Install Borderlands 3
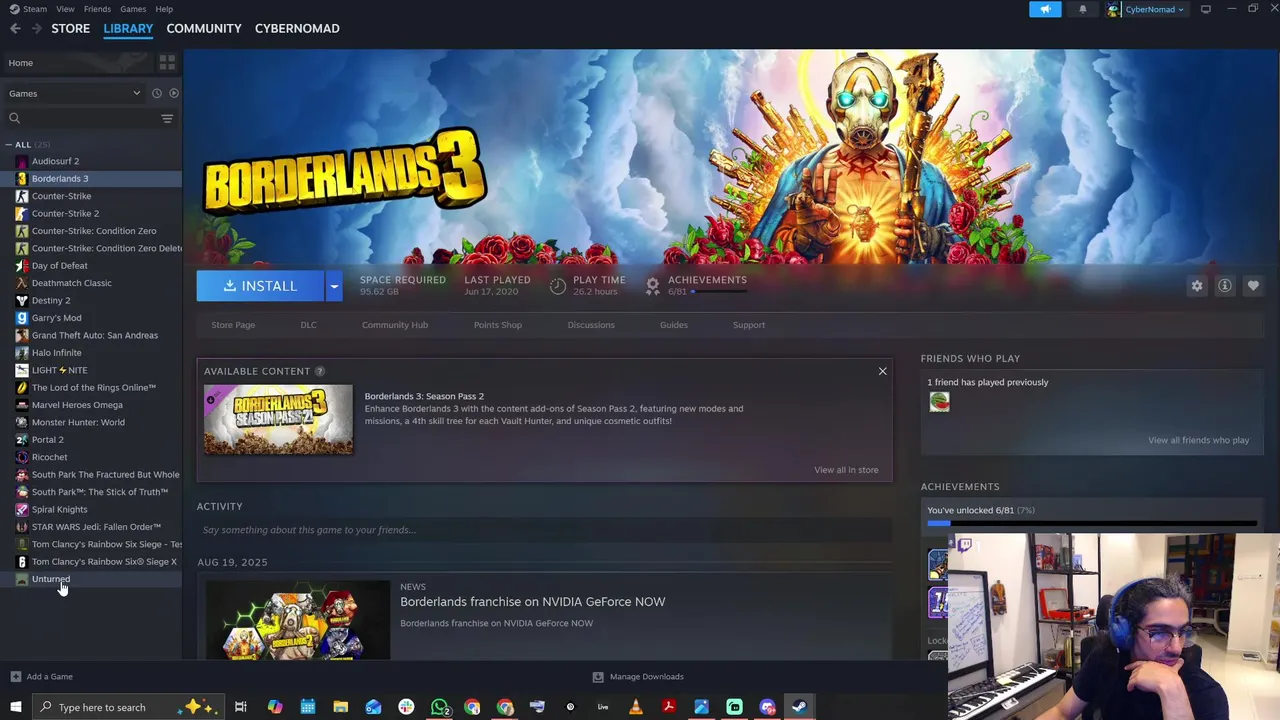The image size is (1280, 720). pos(260,286)
